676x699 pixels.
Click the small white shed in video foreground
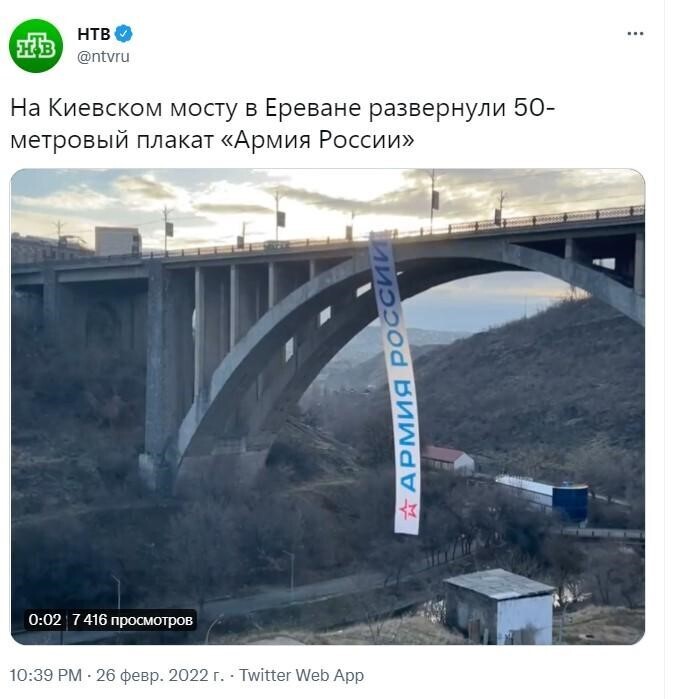(x=500, y=606)
